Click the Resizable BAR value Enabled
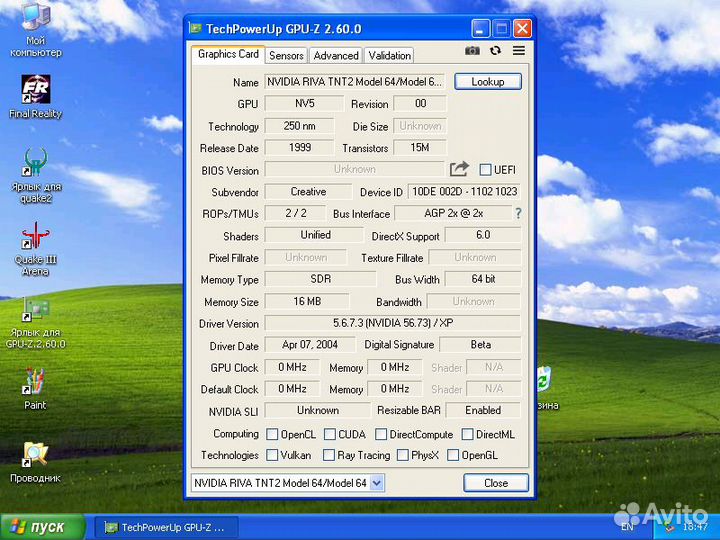Image resolution: width=720 pixels, height=540 pixels. tap(483, 410)
